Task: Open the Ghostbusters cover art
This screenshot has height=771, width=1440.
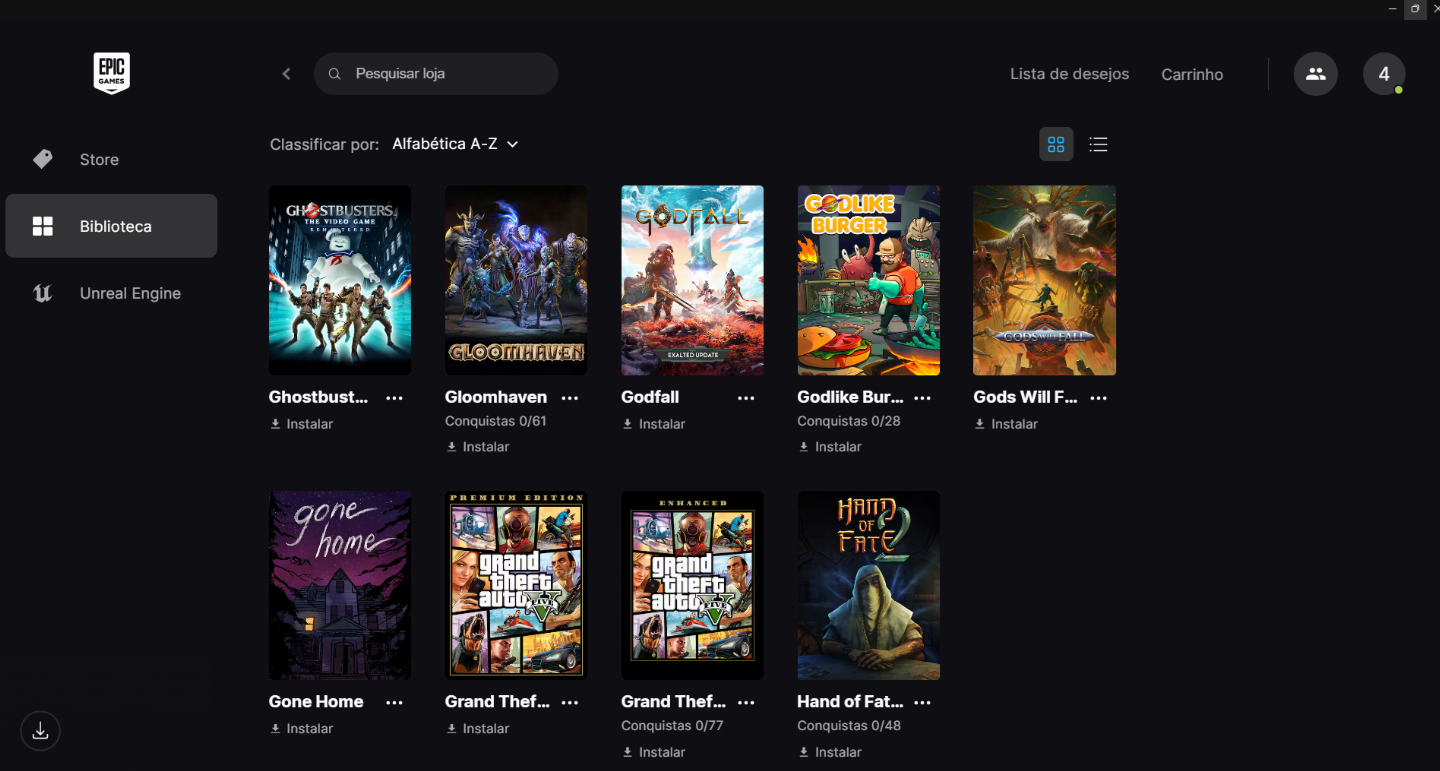Action: [x=340, y=280]
